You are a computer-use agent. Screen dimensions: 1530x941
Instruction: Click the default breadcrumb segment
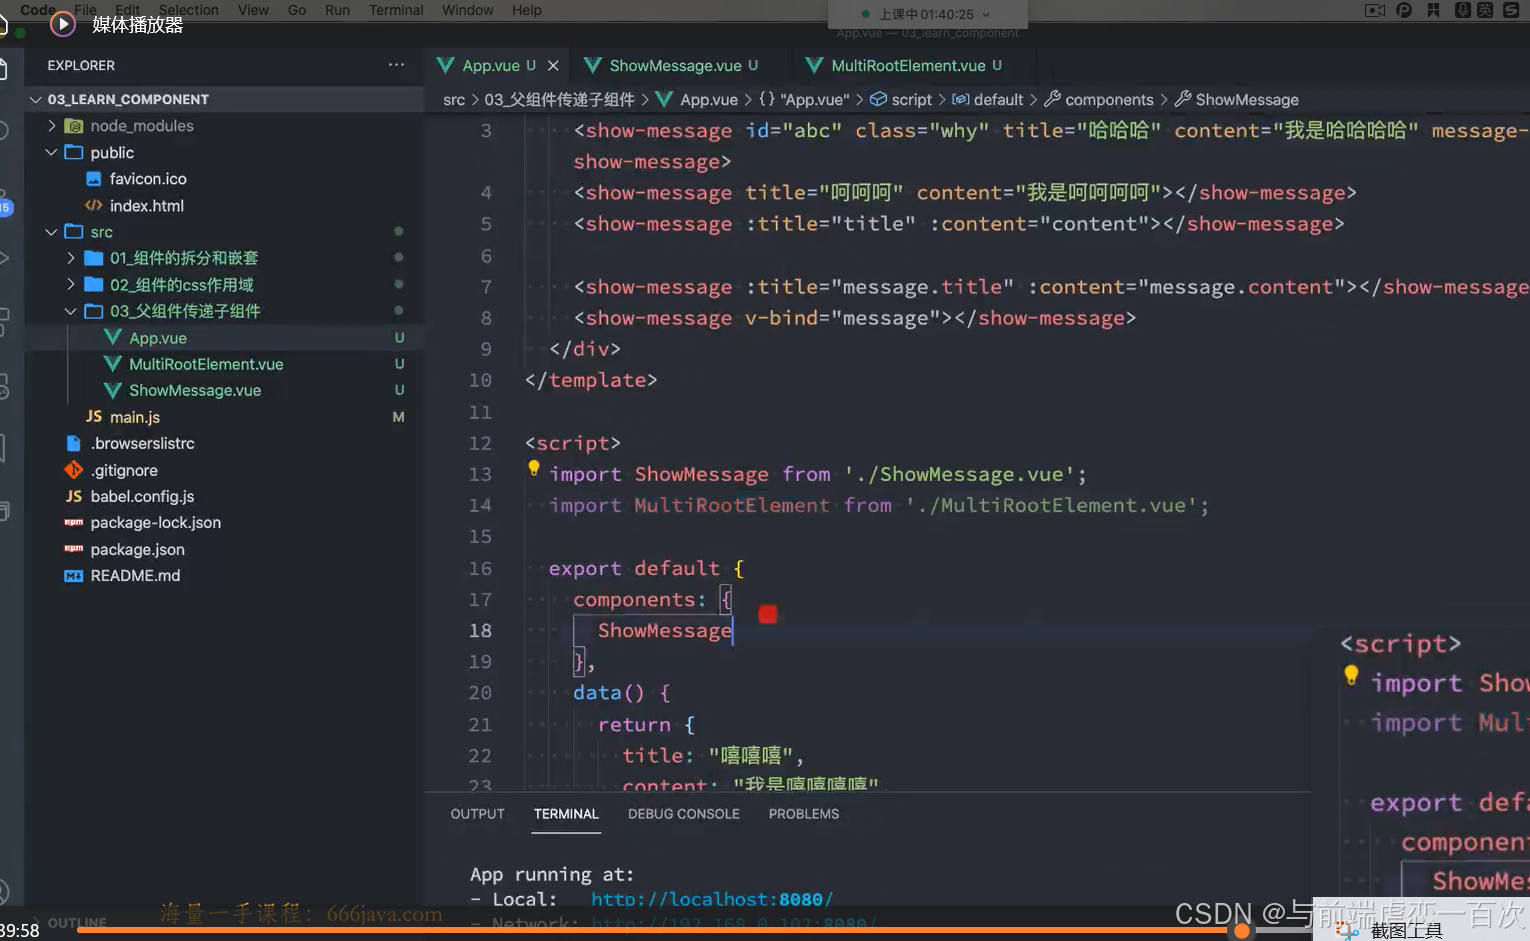998,99
